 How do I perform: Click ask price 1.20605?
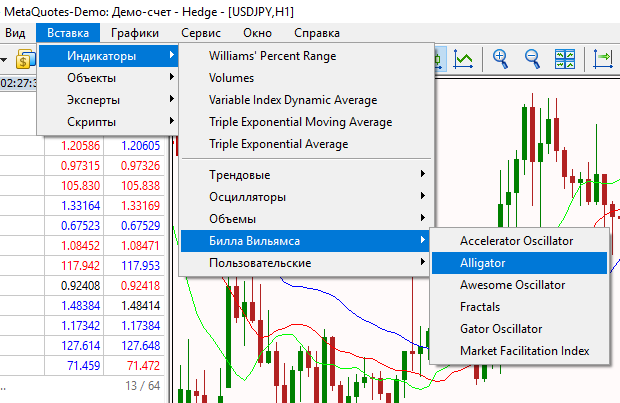(140, 146)
